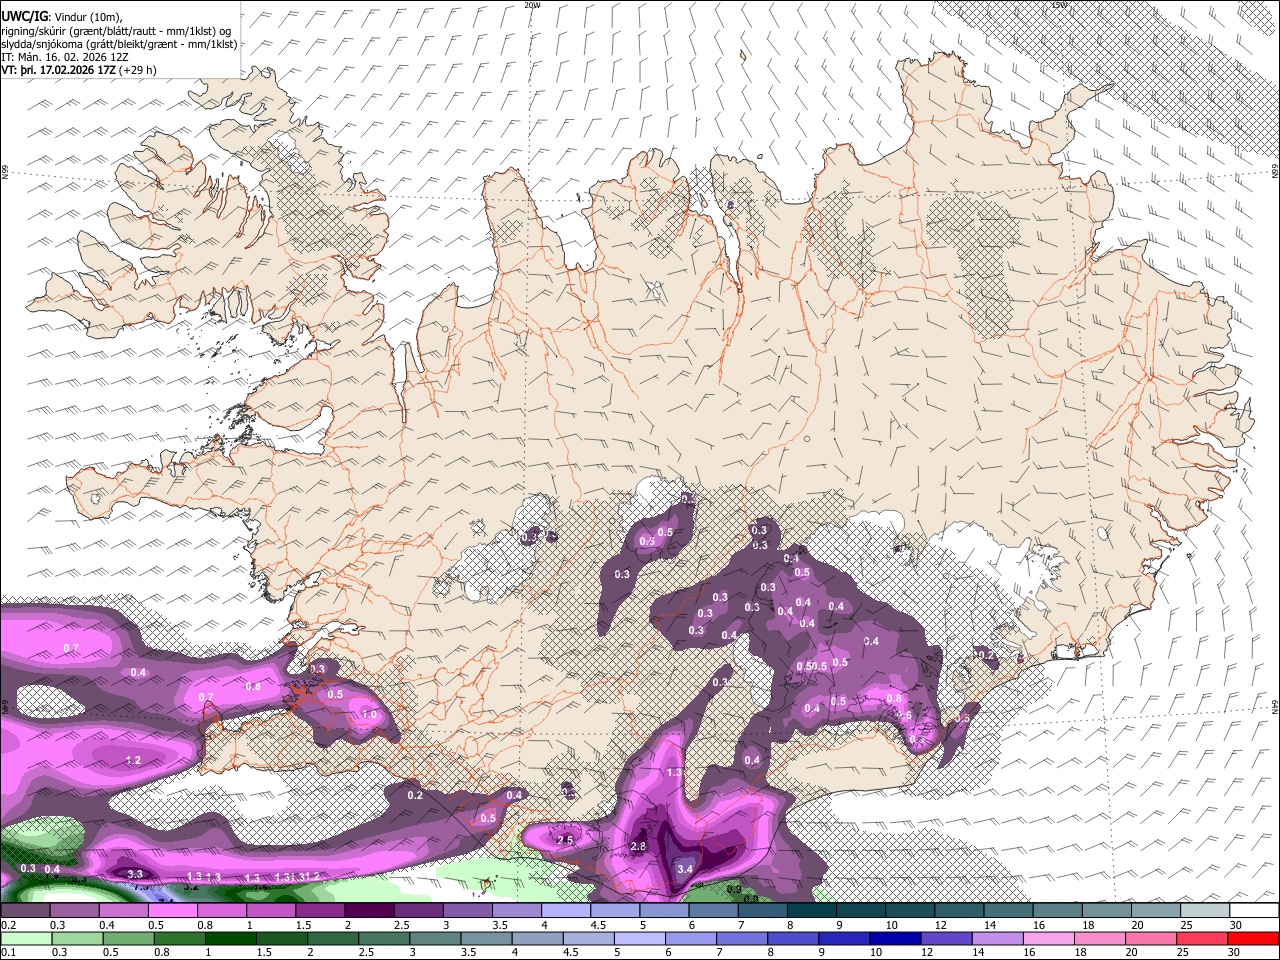The height and width of the screenshot is (960, 1280).
Task: Select the bright pink 0.5 swatch, upper legend
Action: point(172,911)
